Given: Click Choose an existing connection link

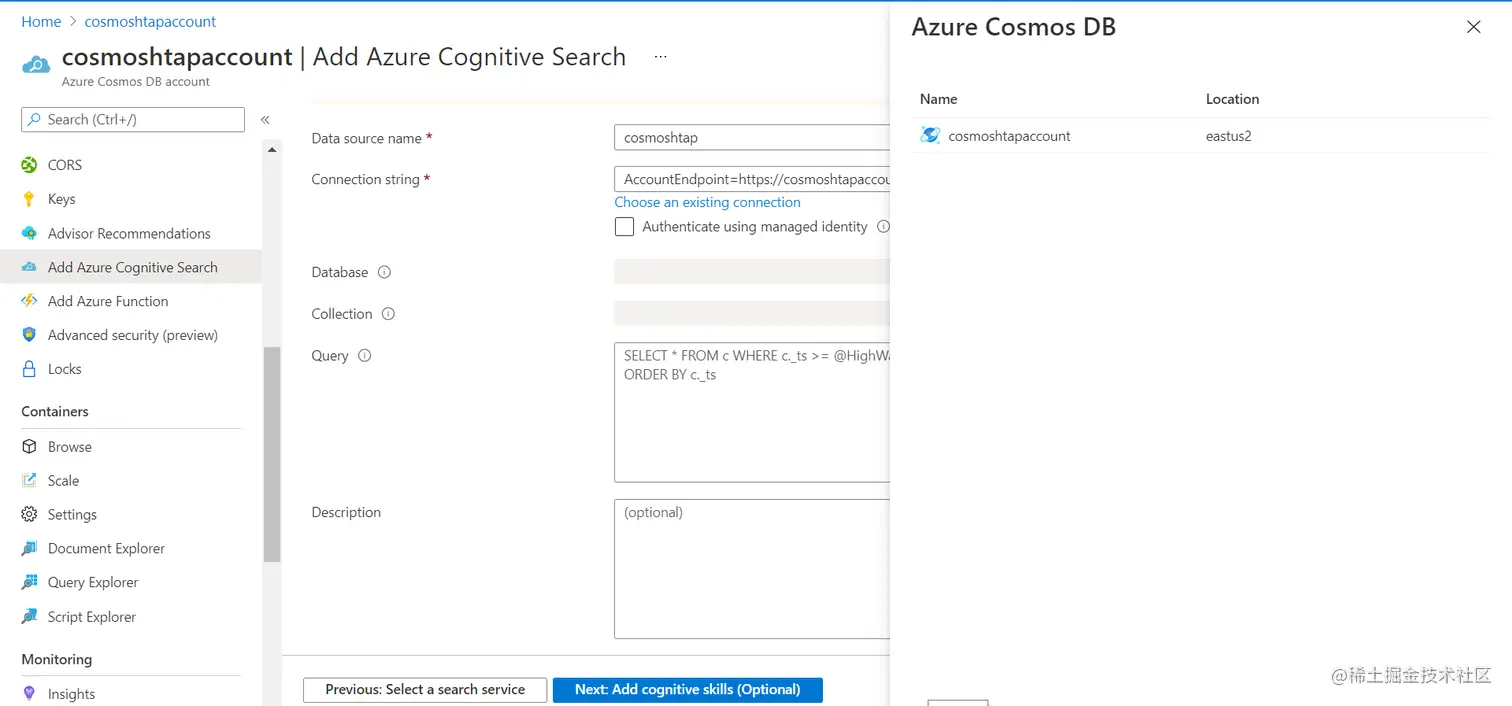Looking at the screenshot, I should click(707, 202).
